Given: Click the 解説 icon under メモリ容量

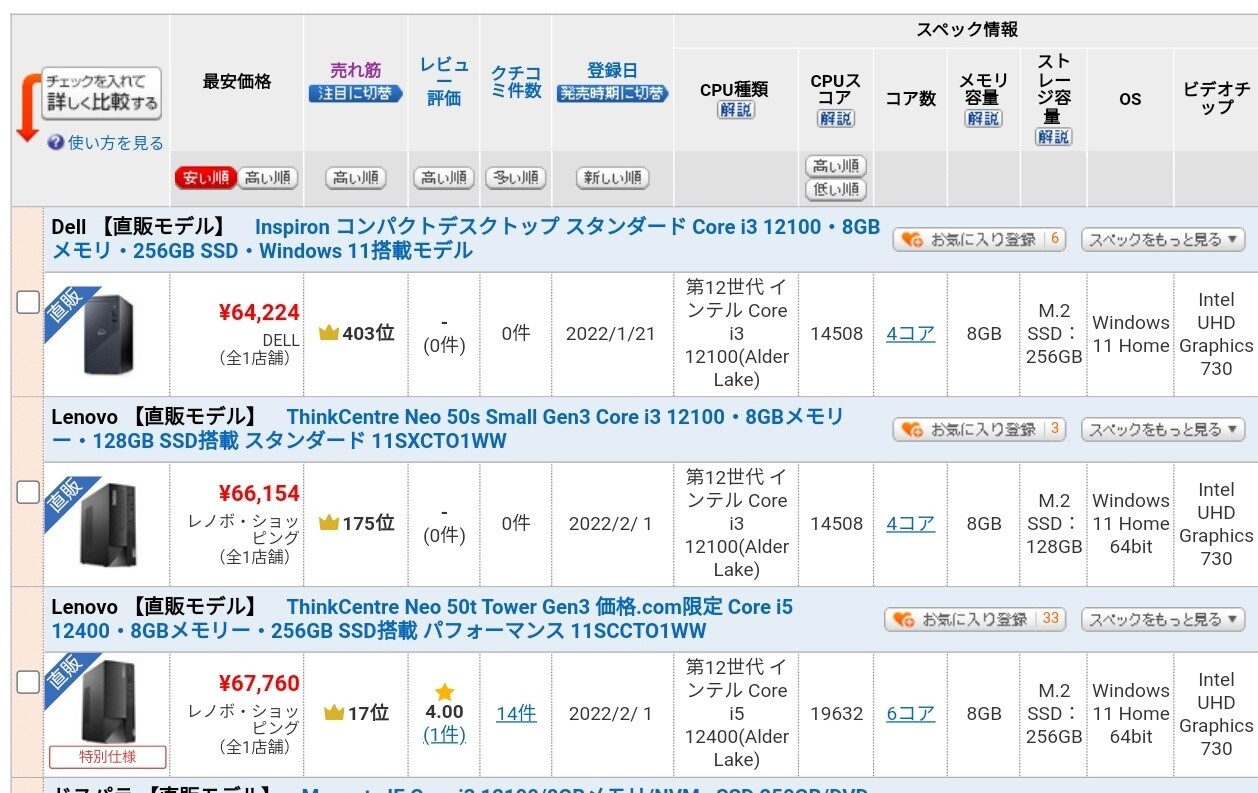Looking at the screenshot, I should coord(983,119).
